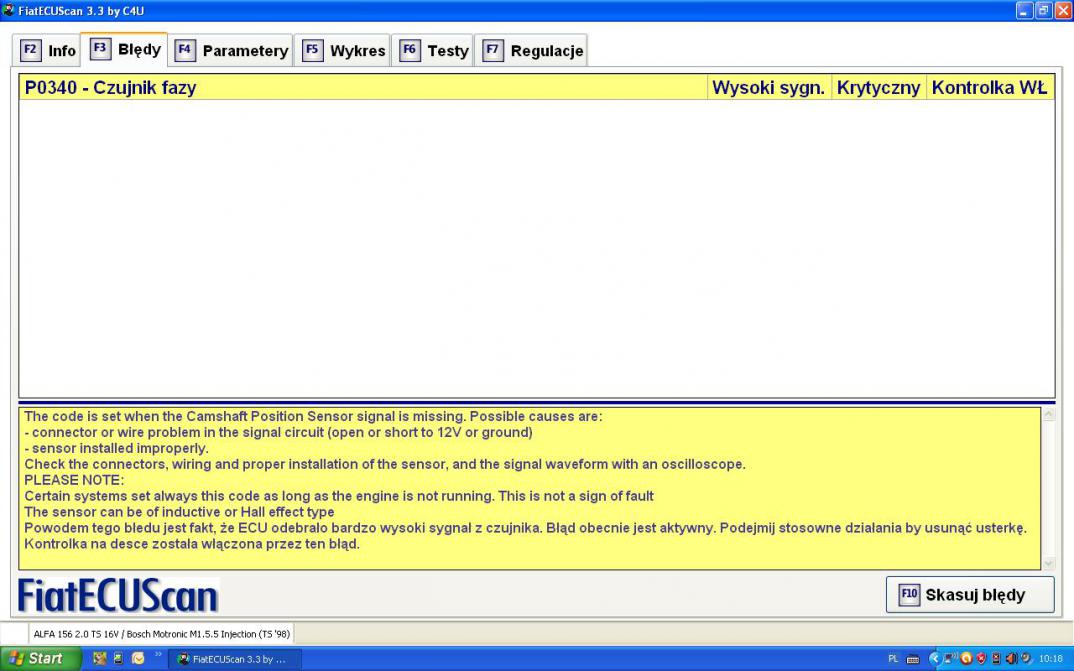Click scroll-down arrow of description panel

(1049, 564)
